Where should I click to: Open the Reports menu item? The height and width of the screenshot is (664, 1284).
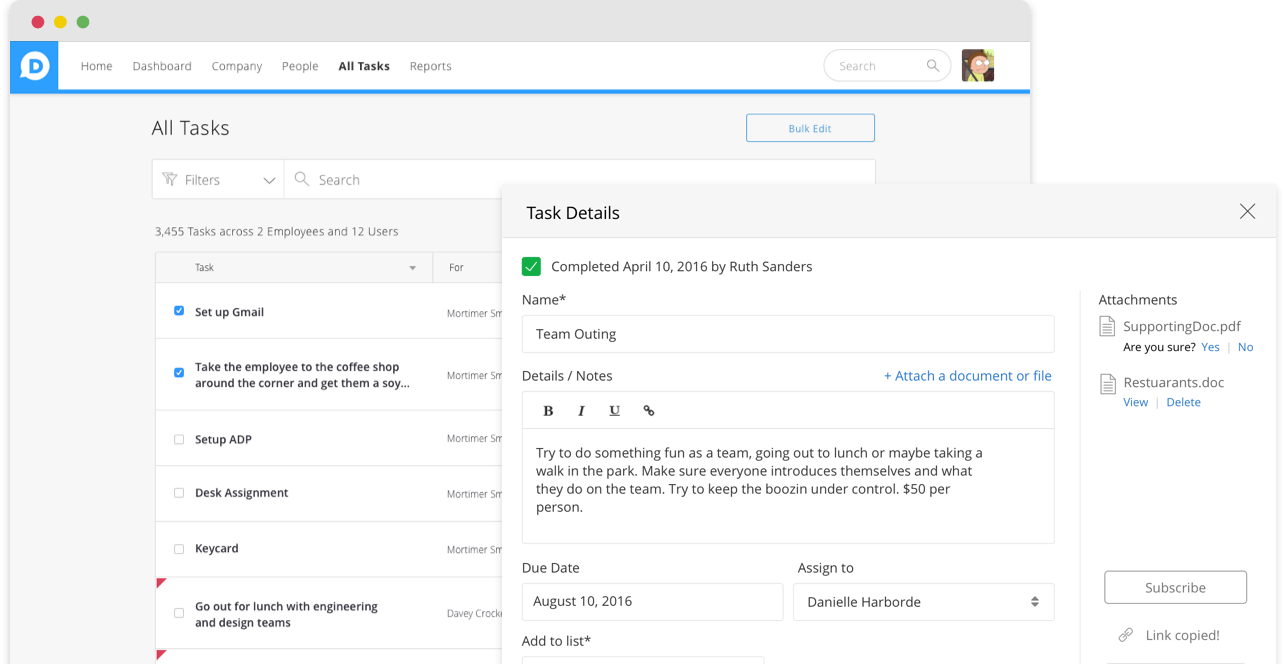(x=430, y=66)
